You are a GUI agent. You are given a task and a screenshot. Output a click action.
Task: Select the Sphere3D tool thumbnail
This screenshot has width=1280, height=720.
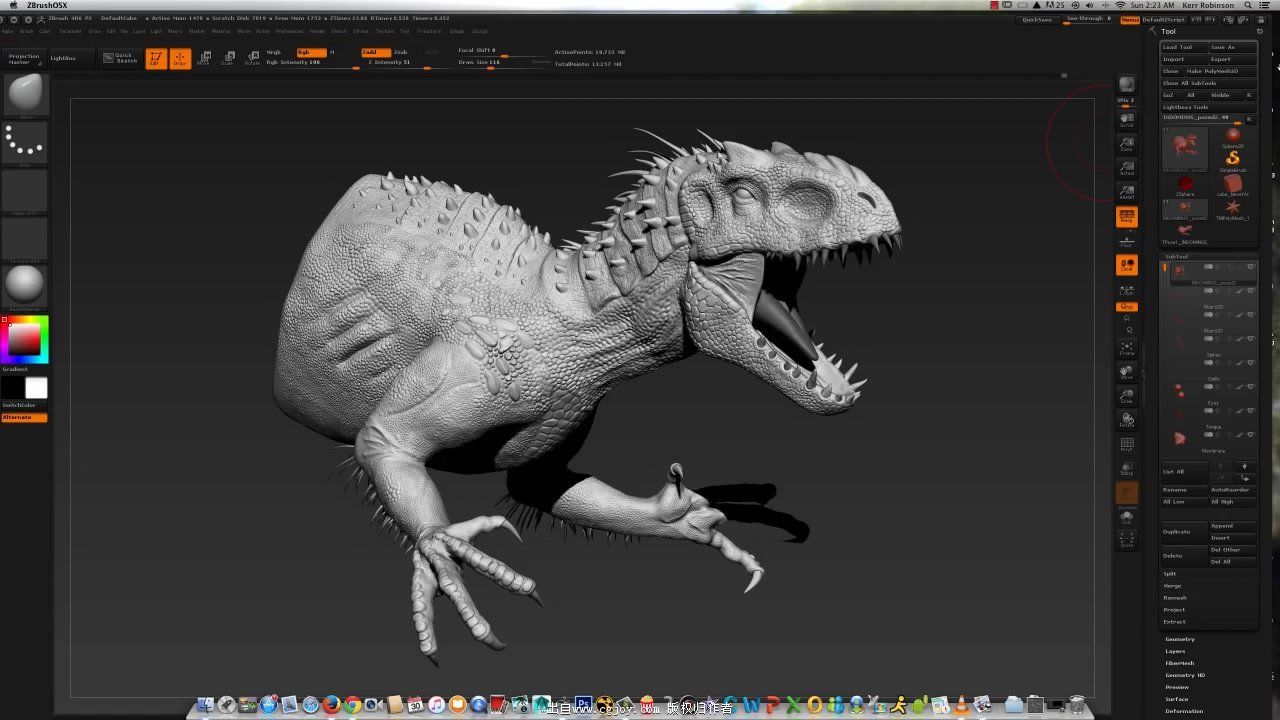1233,138
